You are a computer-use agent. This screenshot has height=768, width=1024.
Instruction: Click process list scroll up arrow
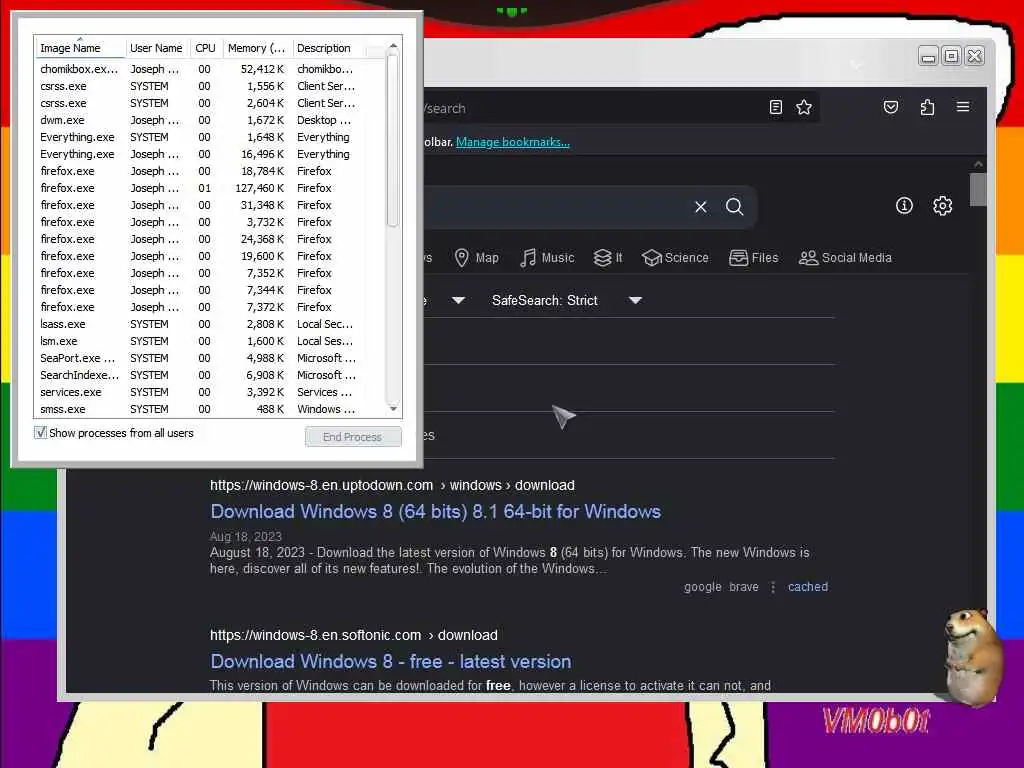[x=393, y=47]
